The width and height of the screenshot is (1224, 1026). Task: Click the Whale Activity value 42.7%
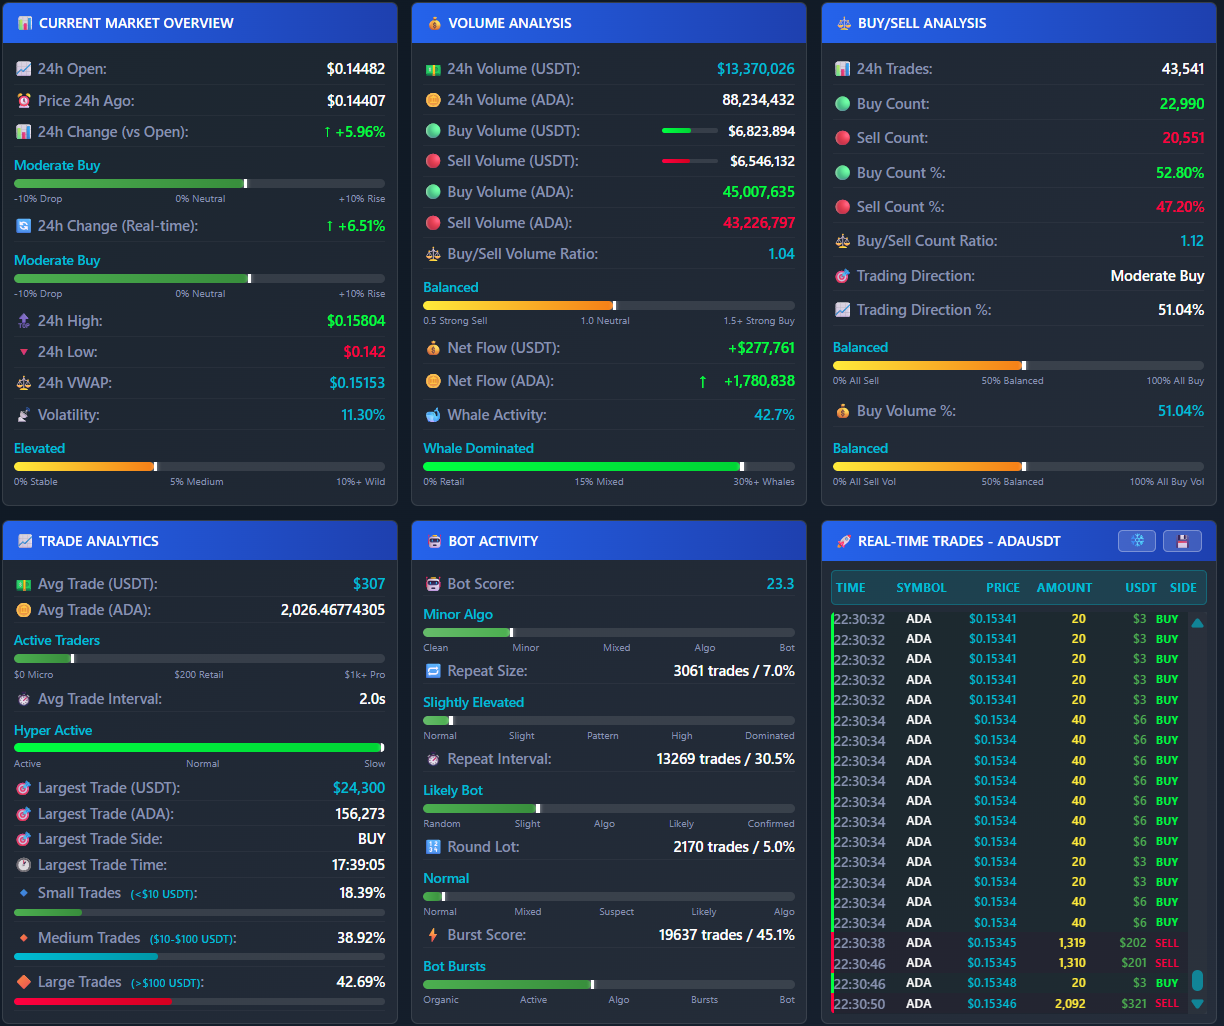click(775, 415)
